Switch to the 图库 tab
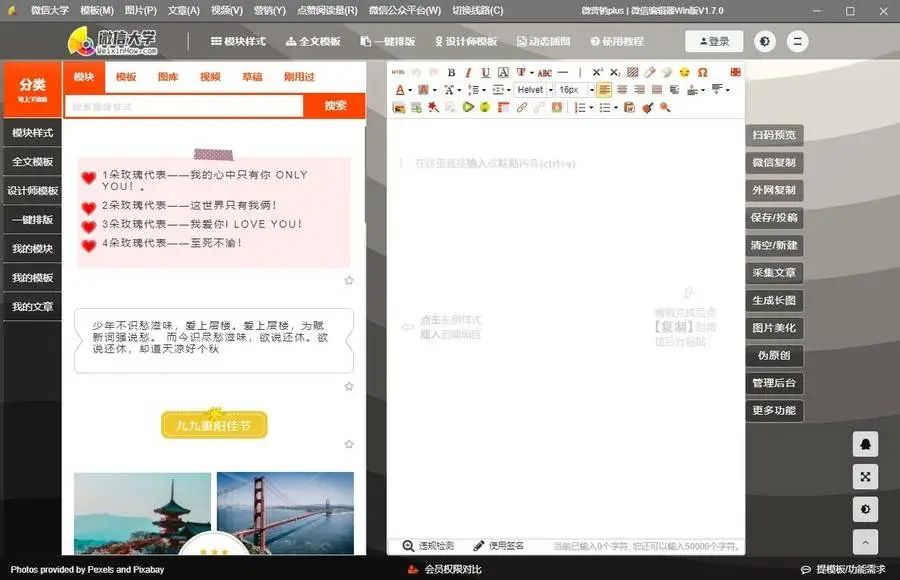Image resolution: width=900 pixels, height=580 pixels. [x=168, y=77]
